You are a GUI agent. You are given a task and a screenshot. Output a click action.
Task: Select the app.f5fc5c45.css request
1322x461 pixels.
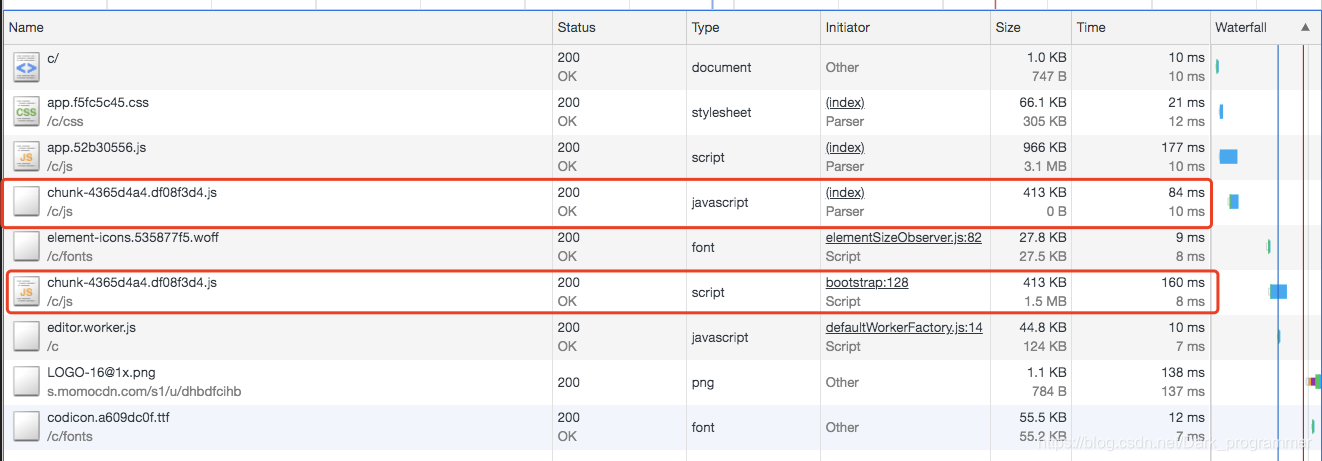[x=98, y=102]
